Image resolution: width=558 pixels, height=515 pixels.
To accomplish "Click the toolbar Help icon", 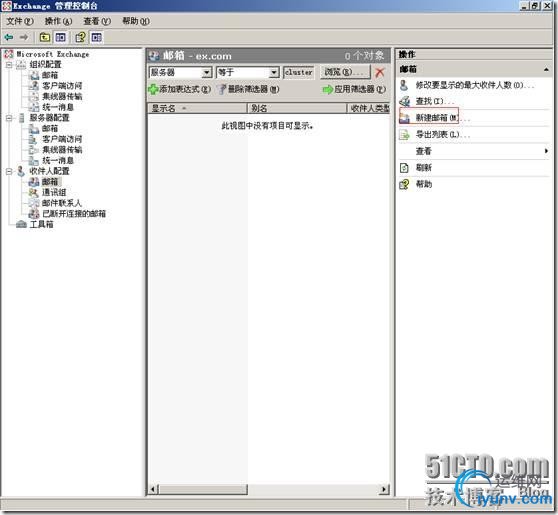I will [80, 37].
